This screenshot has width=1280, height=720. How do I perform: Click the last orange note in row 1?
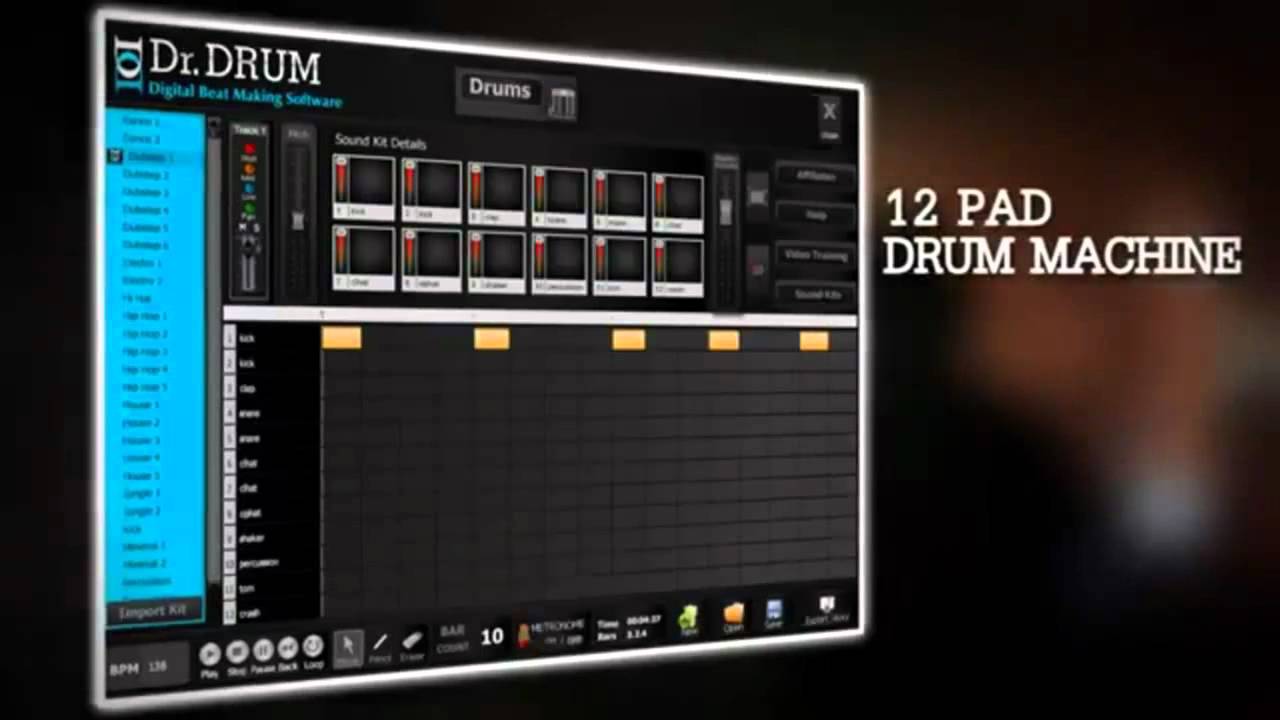pos(814,341)
